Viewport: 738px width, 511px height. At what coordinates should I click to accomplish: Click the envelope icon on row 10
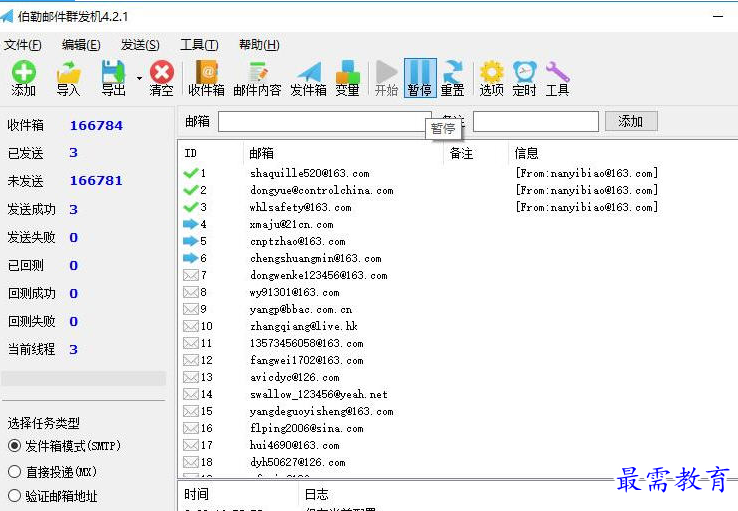pos(191,326)
